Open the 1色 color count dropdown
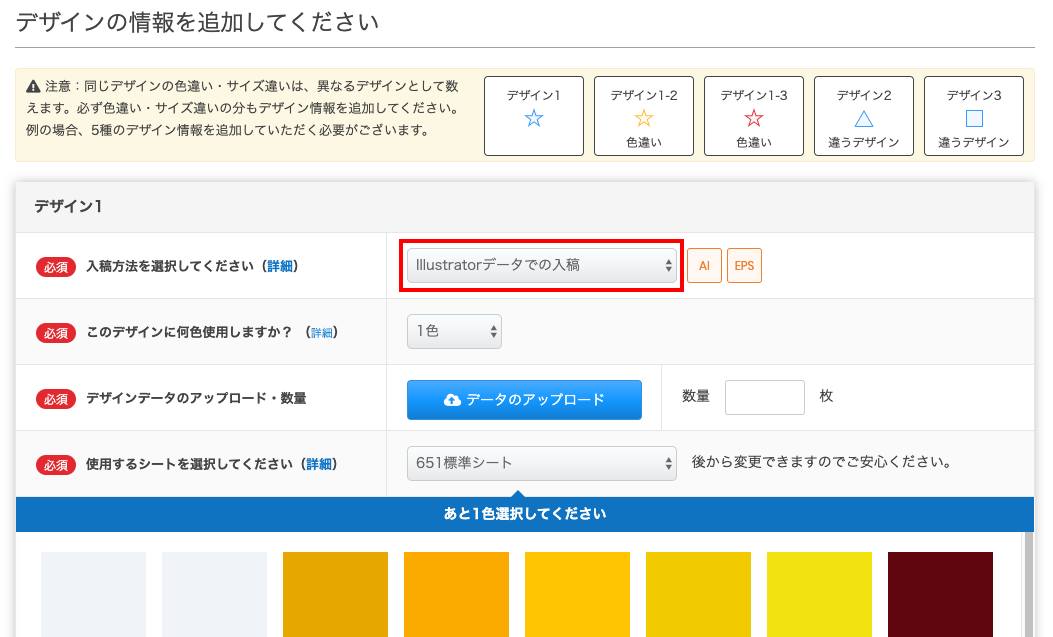1053x637 pixels. point(454,331)
